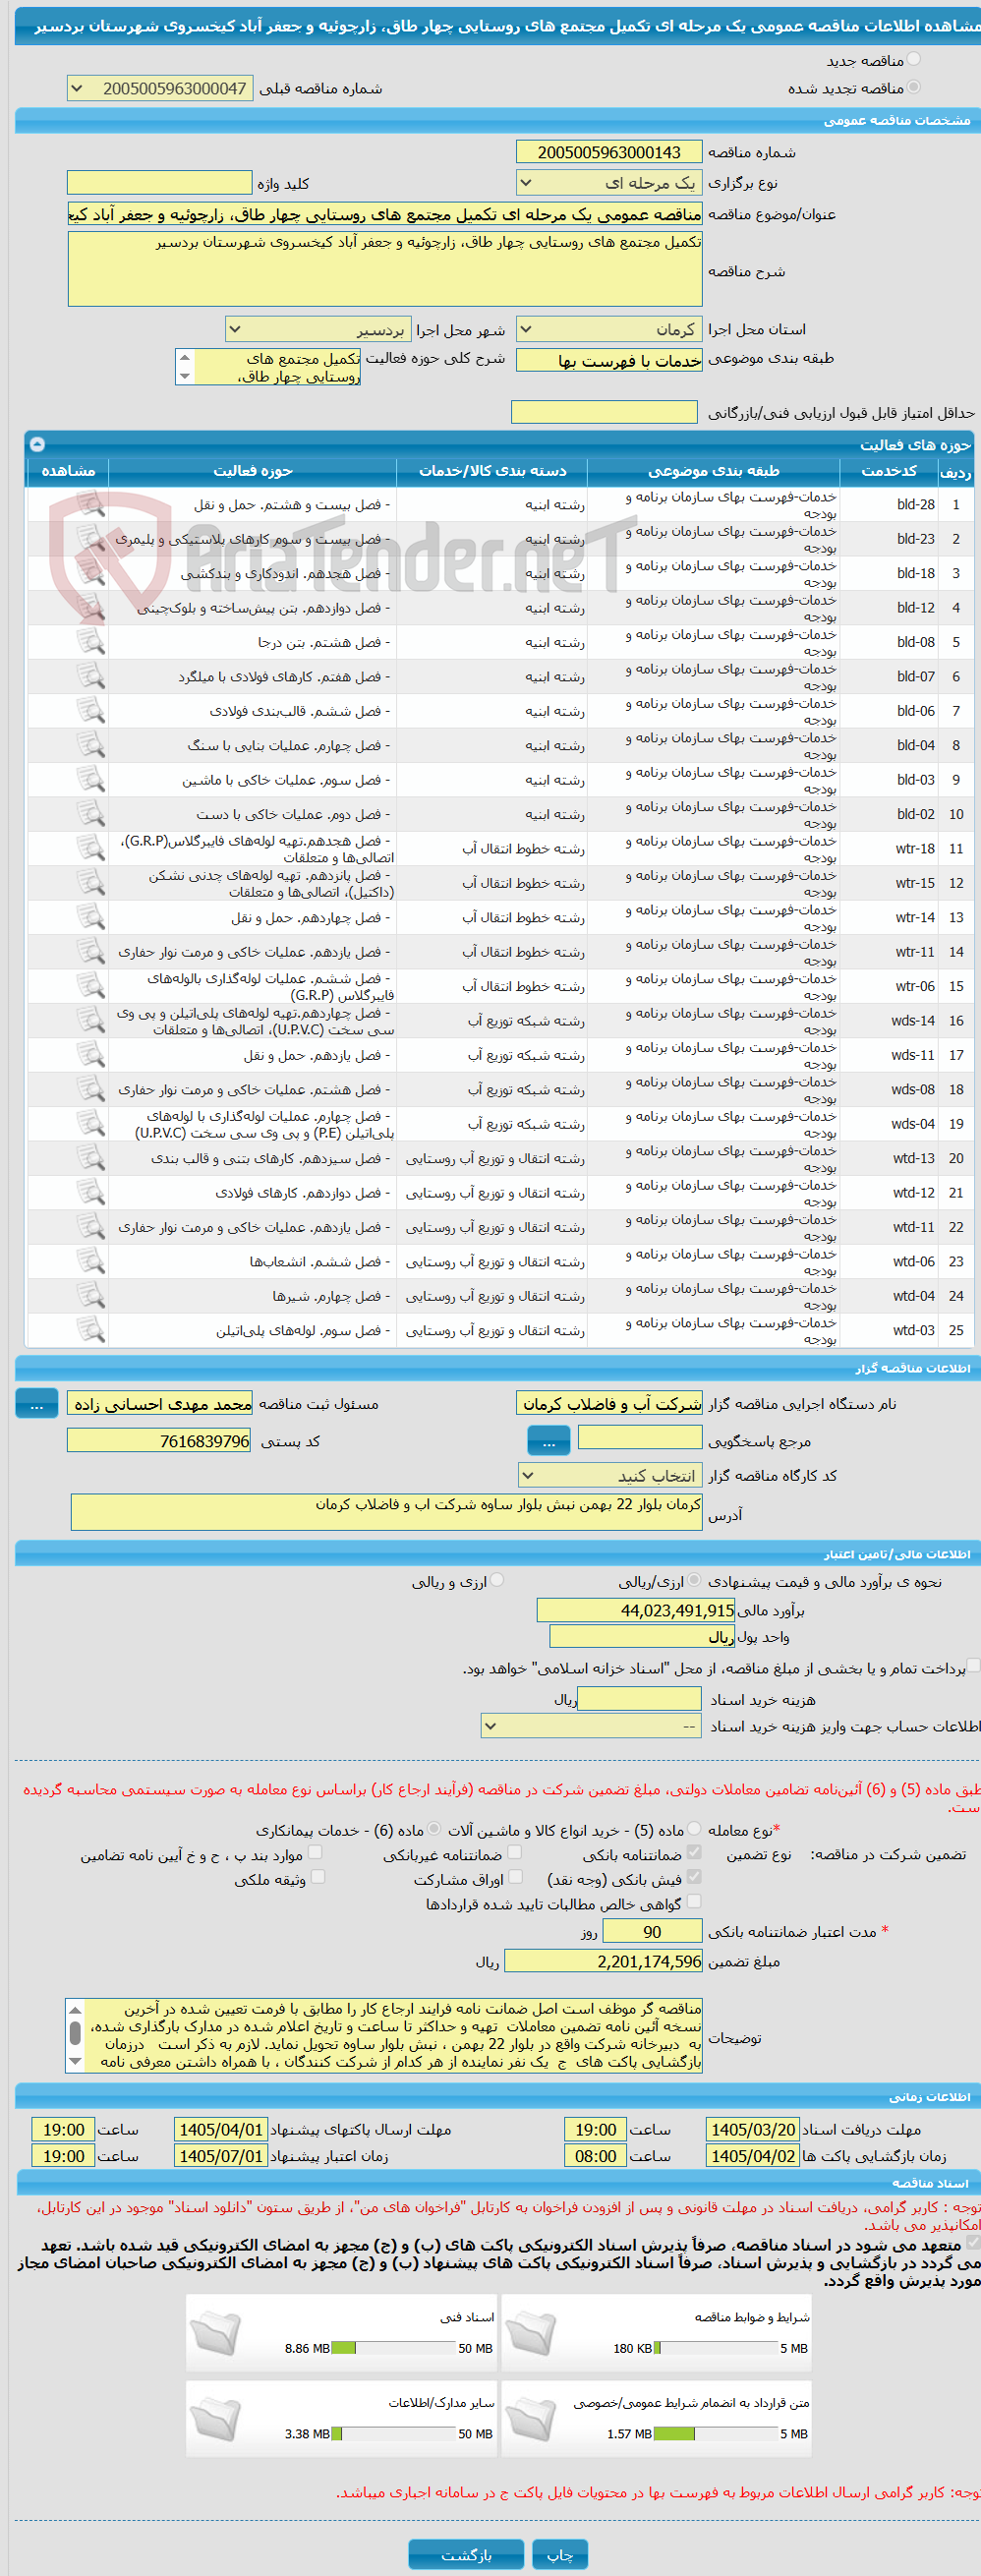
Task: Open نوع برگزاری dropdown
Action: (609, 183)
